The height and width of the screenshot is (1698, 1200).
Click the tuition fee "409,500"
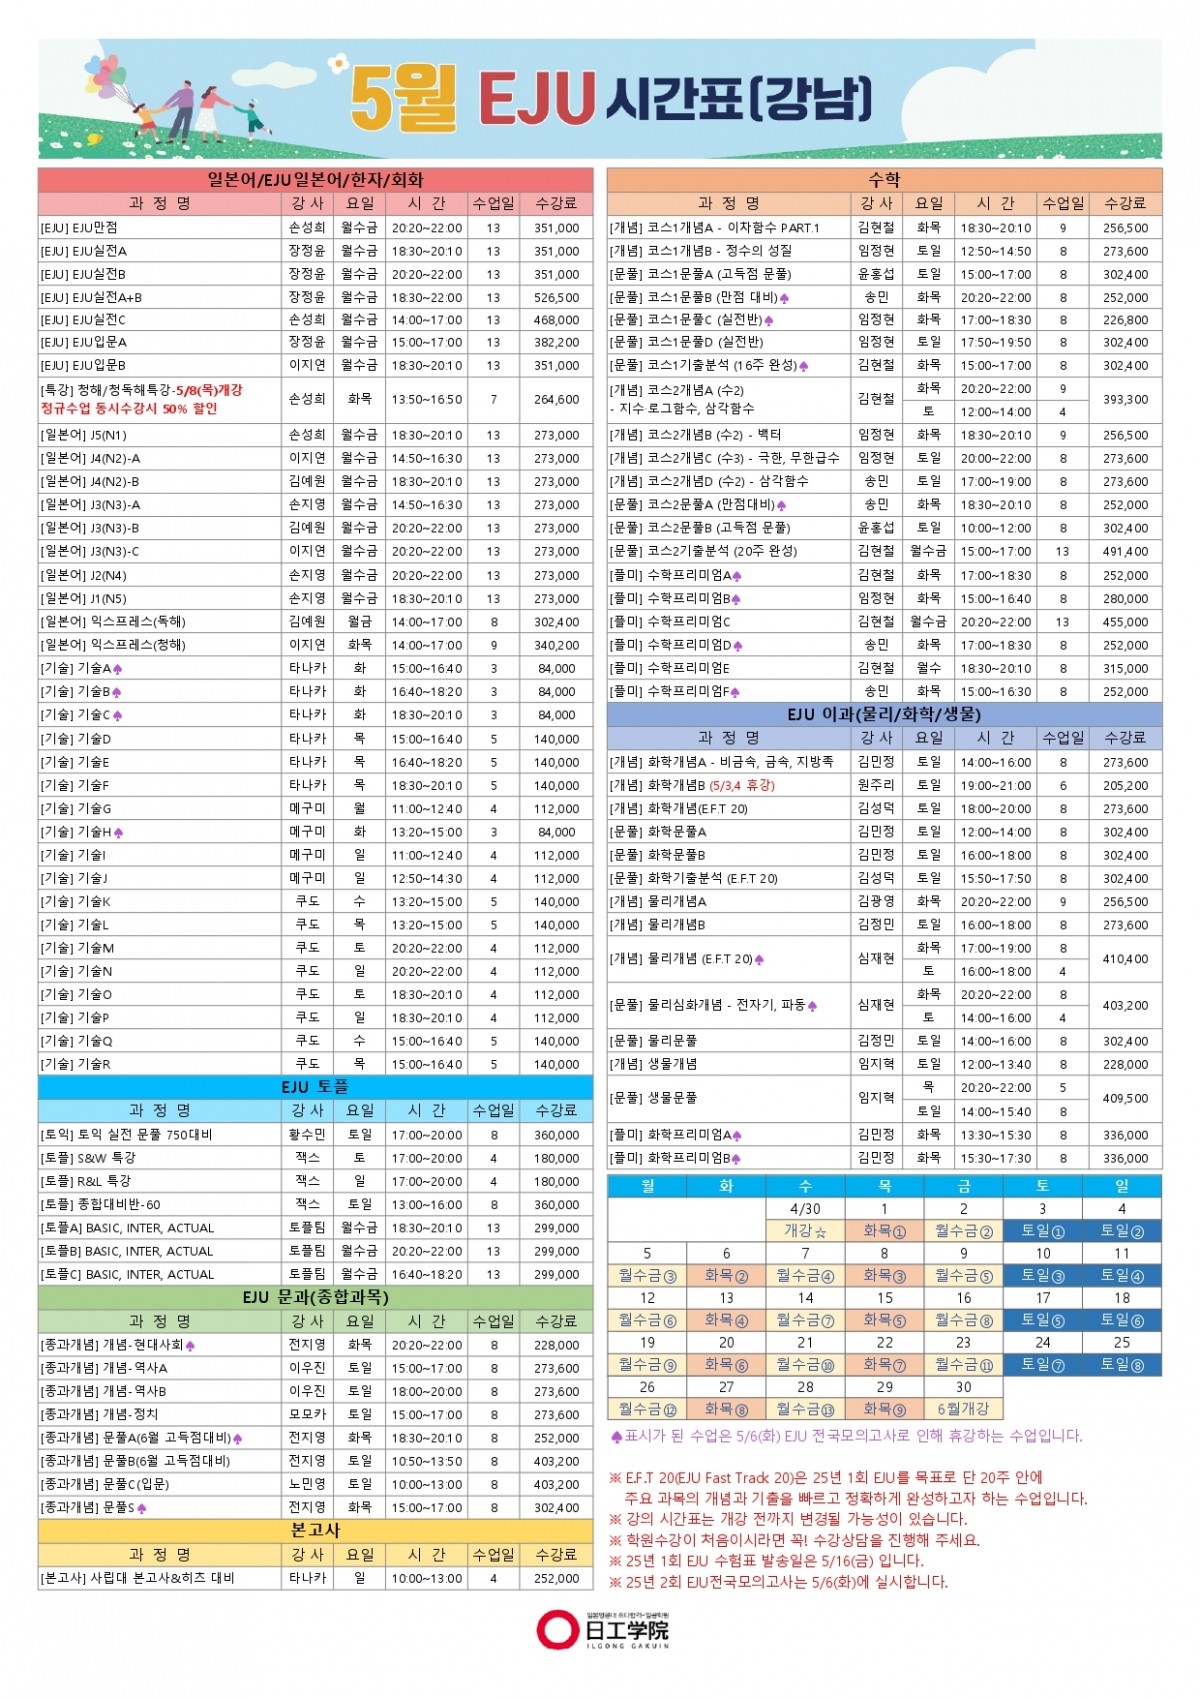[x=1126, y=1098]
